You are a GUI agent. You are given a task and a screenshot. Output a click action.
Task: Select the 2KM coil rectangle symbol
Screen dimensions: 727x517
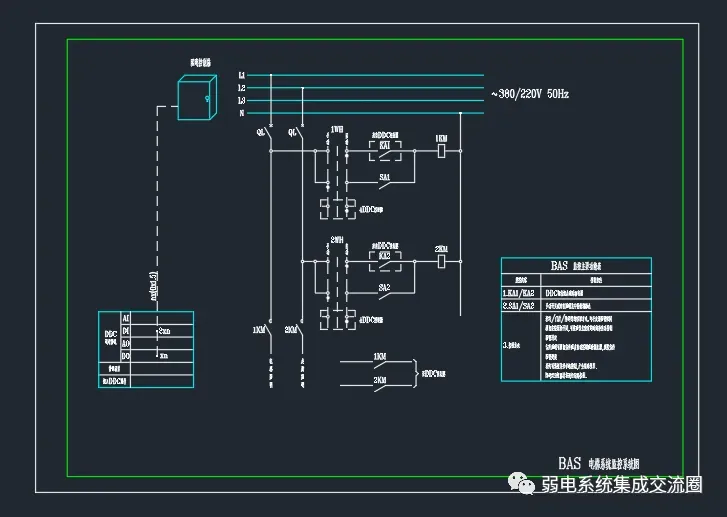[441, 262]
